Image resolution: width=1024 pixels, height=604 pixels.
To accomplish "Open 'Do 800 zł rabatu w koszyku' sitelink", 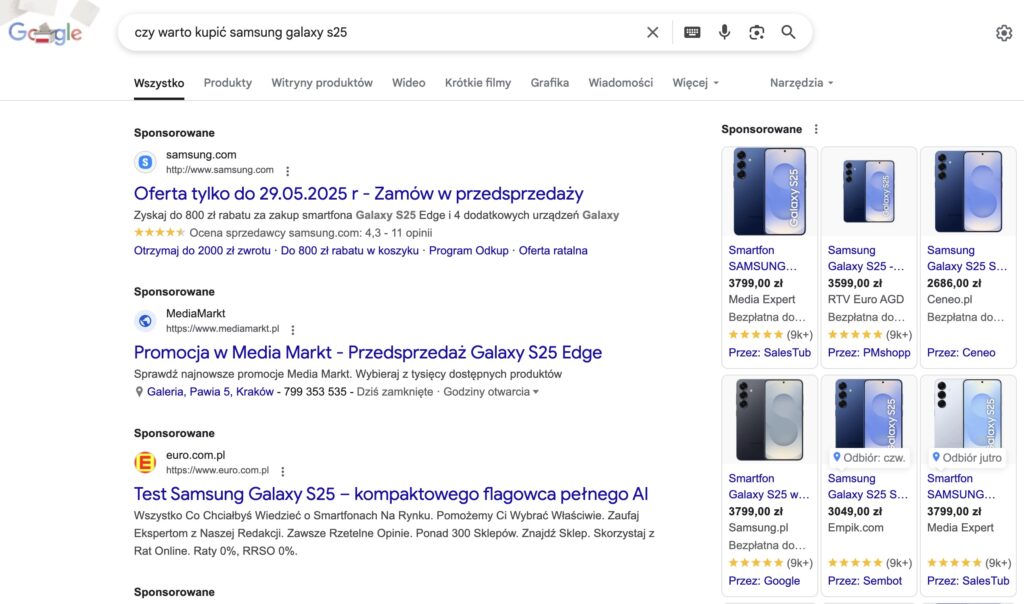I will pyautogui.click(x=349, y=251).
